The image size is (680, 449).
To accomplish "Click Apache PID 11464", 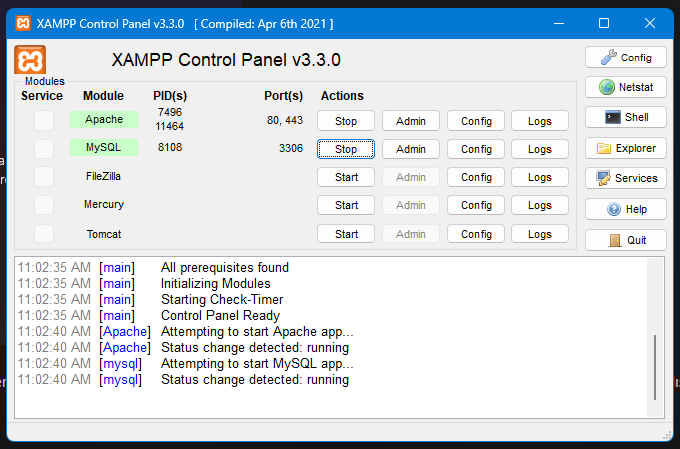I will pos(170,126).
